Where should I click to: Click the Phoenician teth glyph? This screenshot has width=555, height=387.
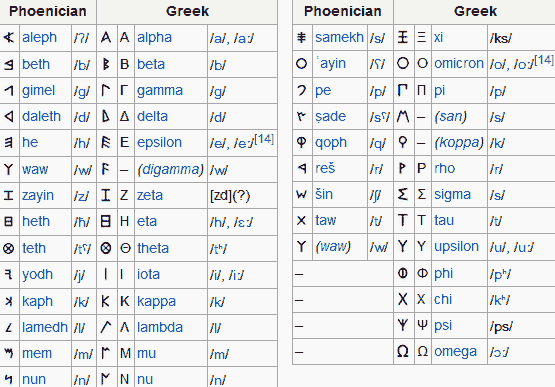8,248
